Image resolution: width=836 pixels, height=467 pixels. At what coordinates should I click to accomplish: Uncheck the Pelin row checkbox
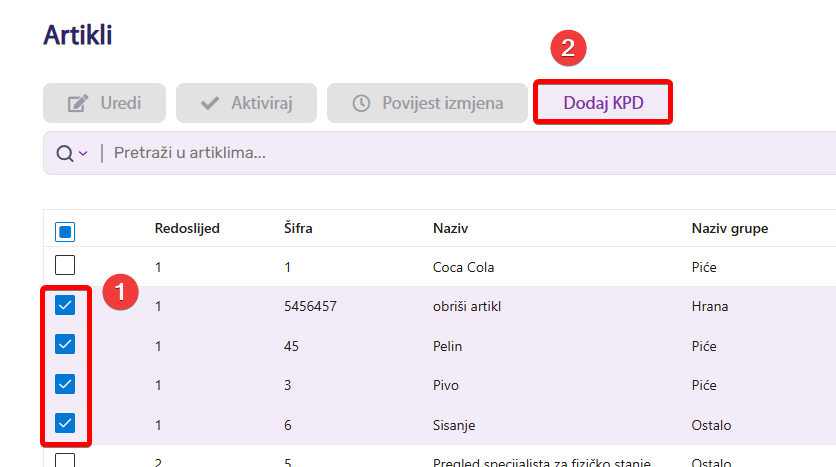(x=65, y=344)
